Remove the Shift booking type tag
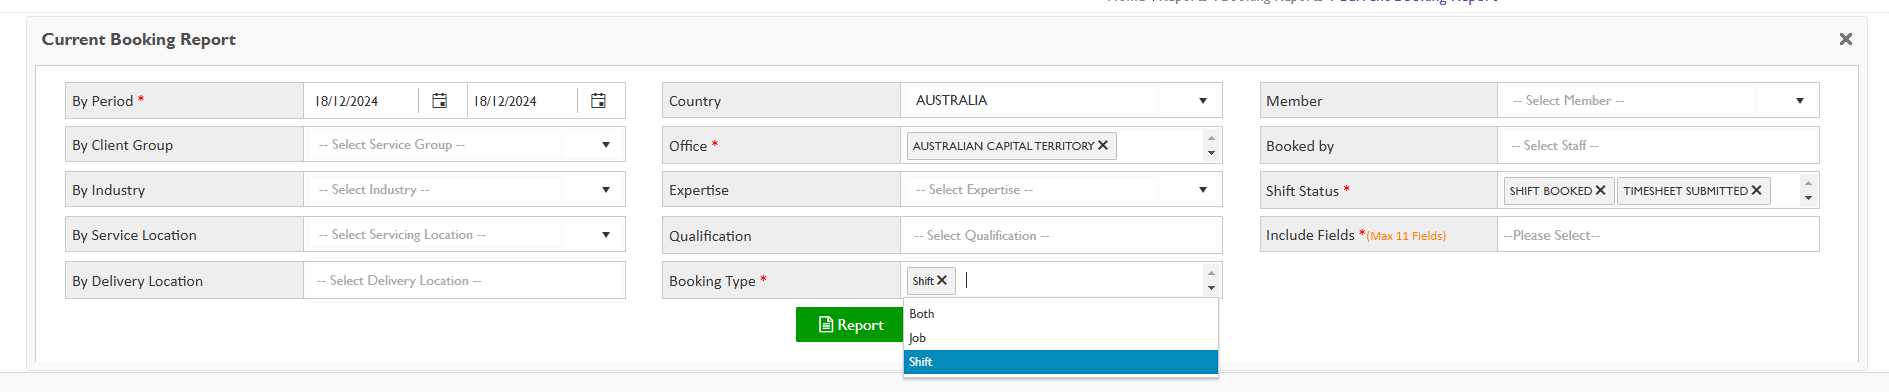Viewport: 1889px width, 392px height. tap(942, 281)
